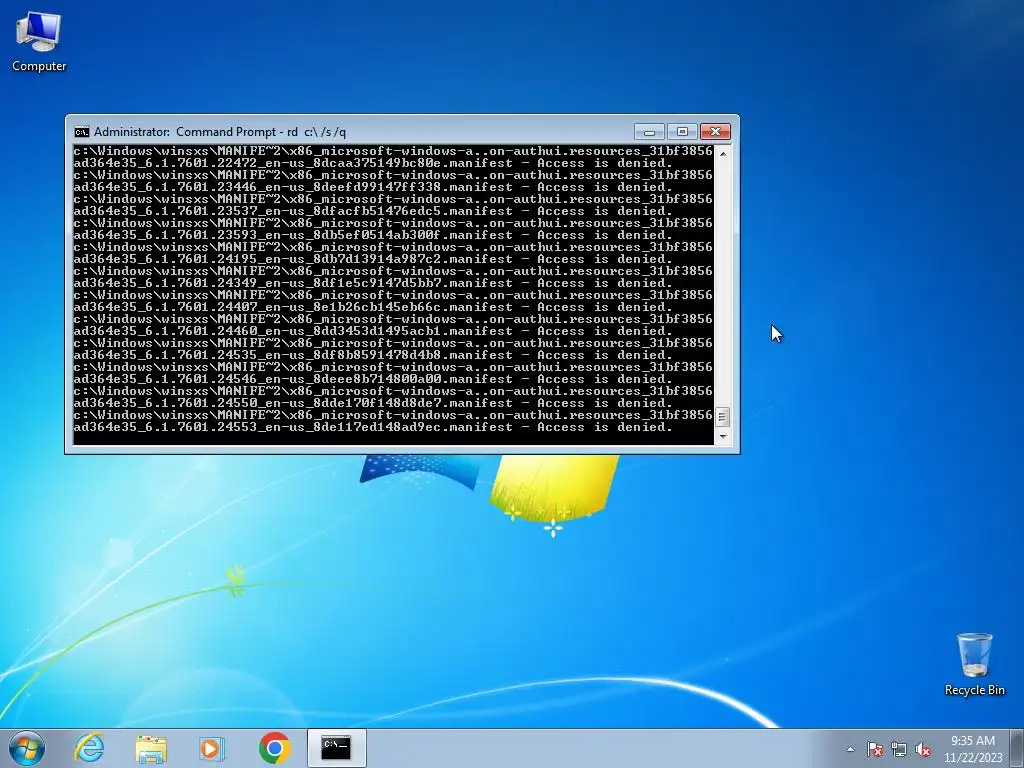Open the Computer desktop icon
Screen dimensions: 1024x768
coord(39,42)
